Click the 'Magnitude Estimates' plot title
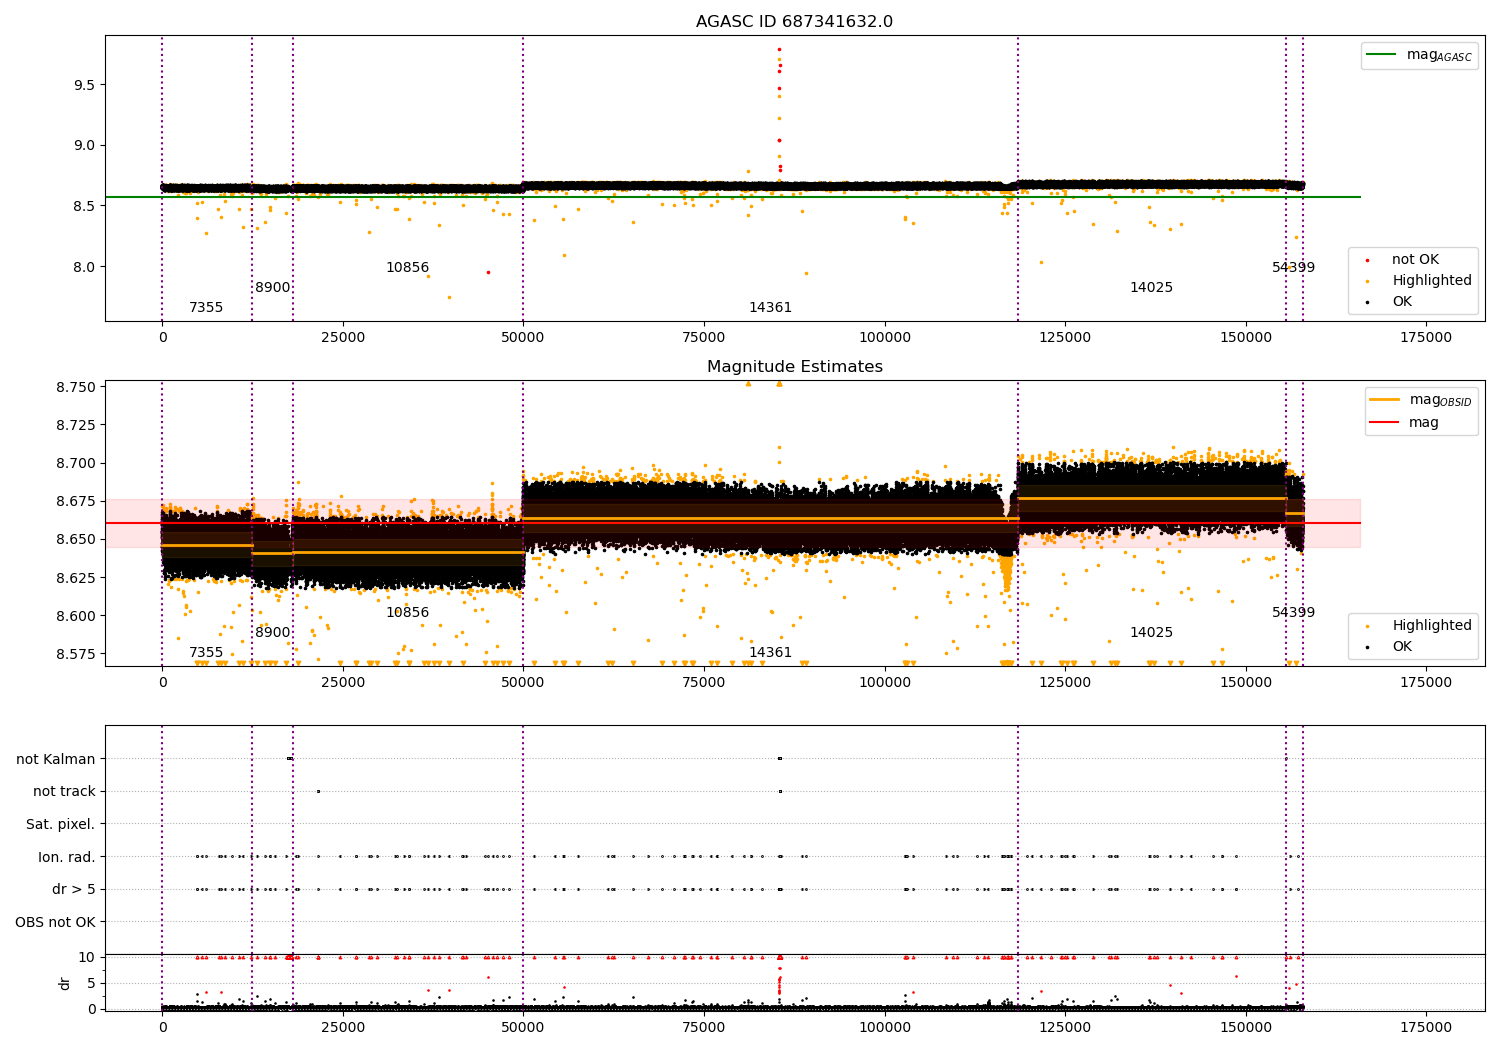The width and height of the screenshot is (1500, 1050). pyautogui.click(x=794, y=367)
